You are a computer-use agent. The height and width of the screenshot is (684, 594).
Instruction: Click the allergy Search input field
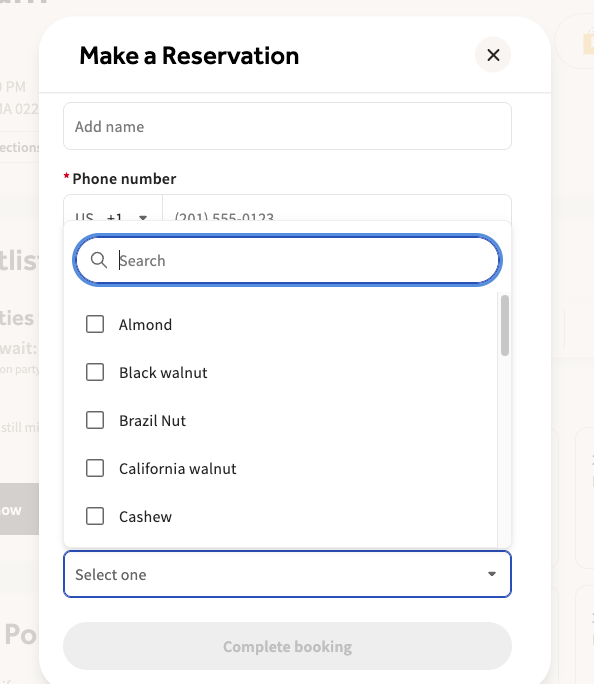pyautogui.click(x=287, y=260)
